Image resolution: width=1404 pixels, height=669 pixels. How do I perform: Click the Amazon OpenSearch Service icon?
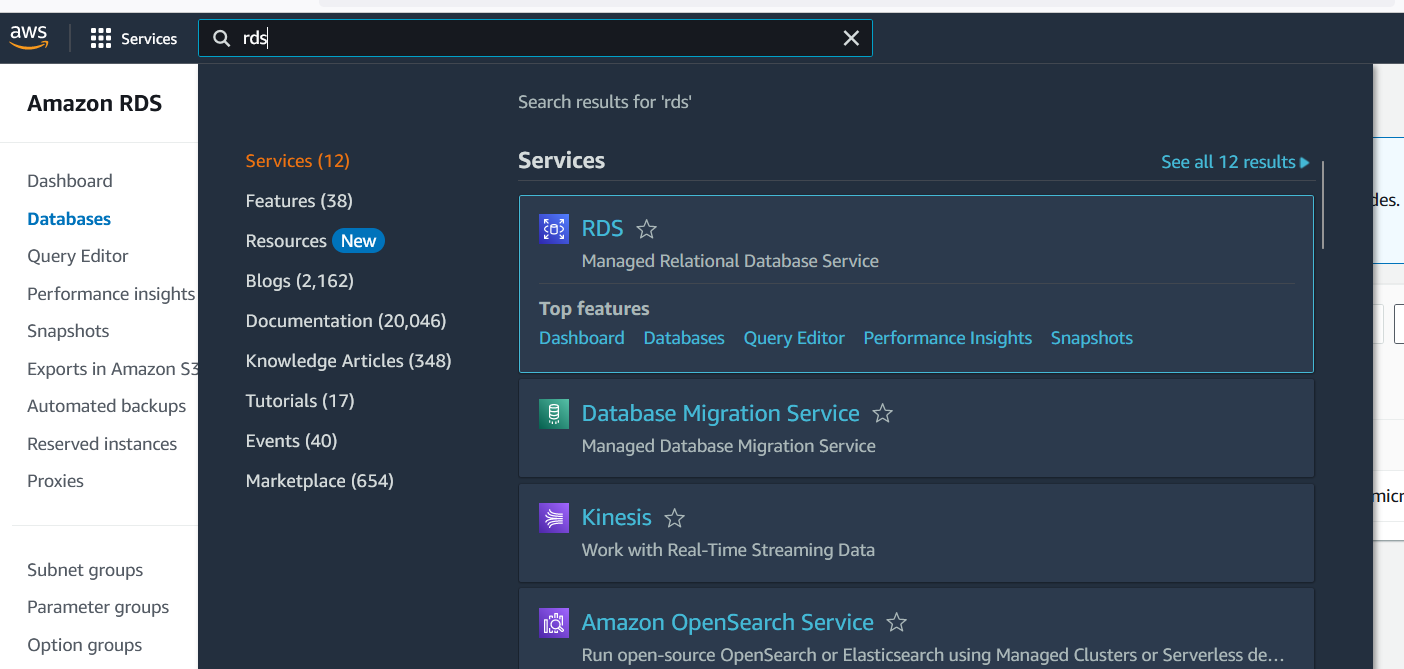coord(554,623)
